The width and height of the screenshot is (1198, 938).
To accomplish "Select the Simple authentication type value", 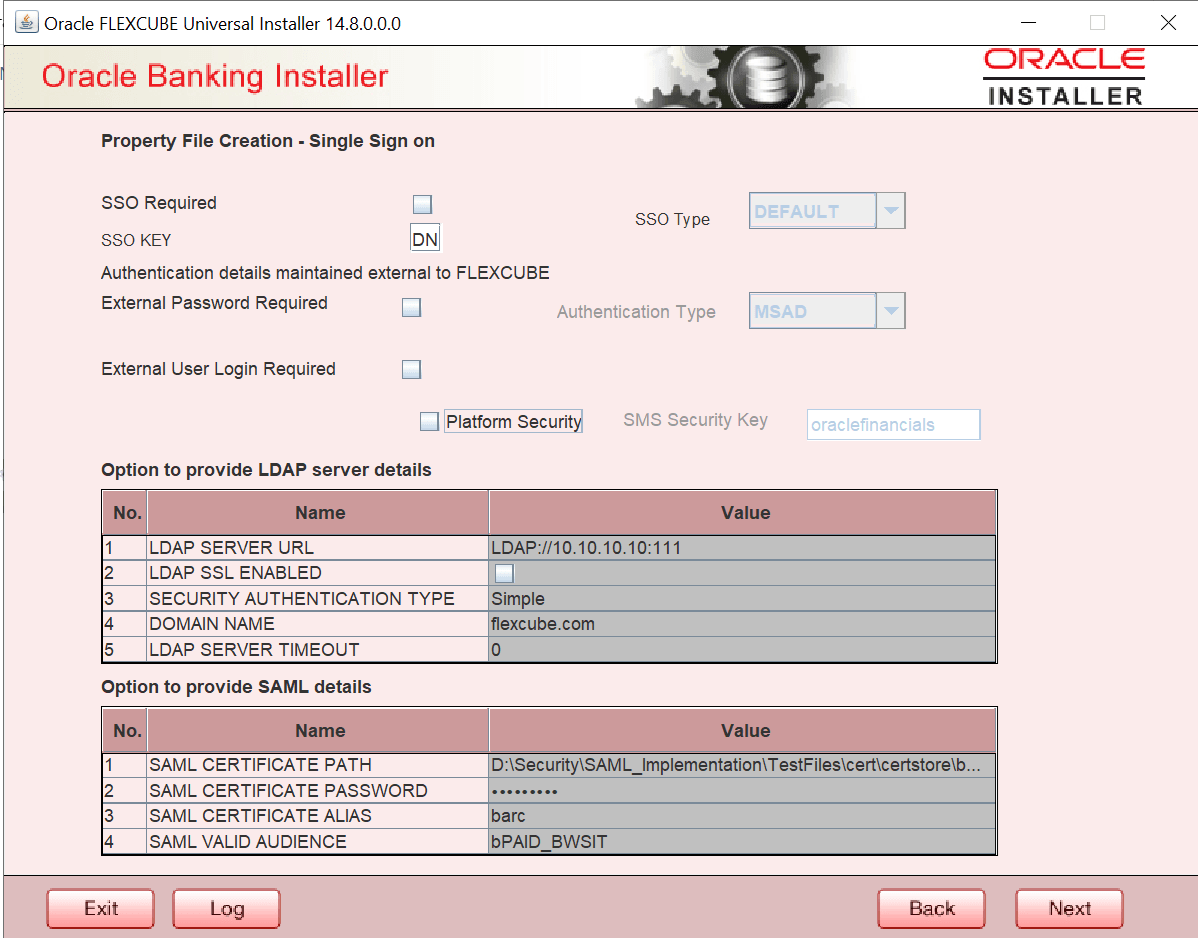I will pos(742,599).
